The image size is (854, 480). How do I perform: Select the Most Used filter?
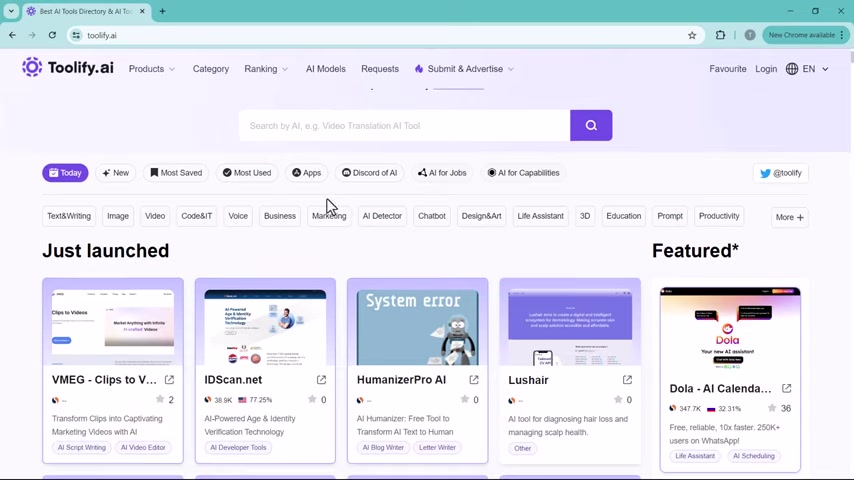point(247,173)
